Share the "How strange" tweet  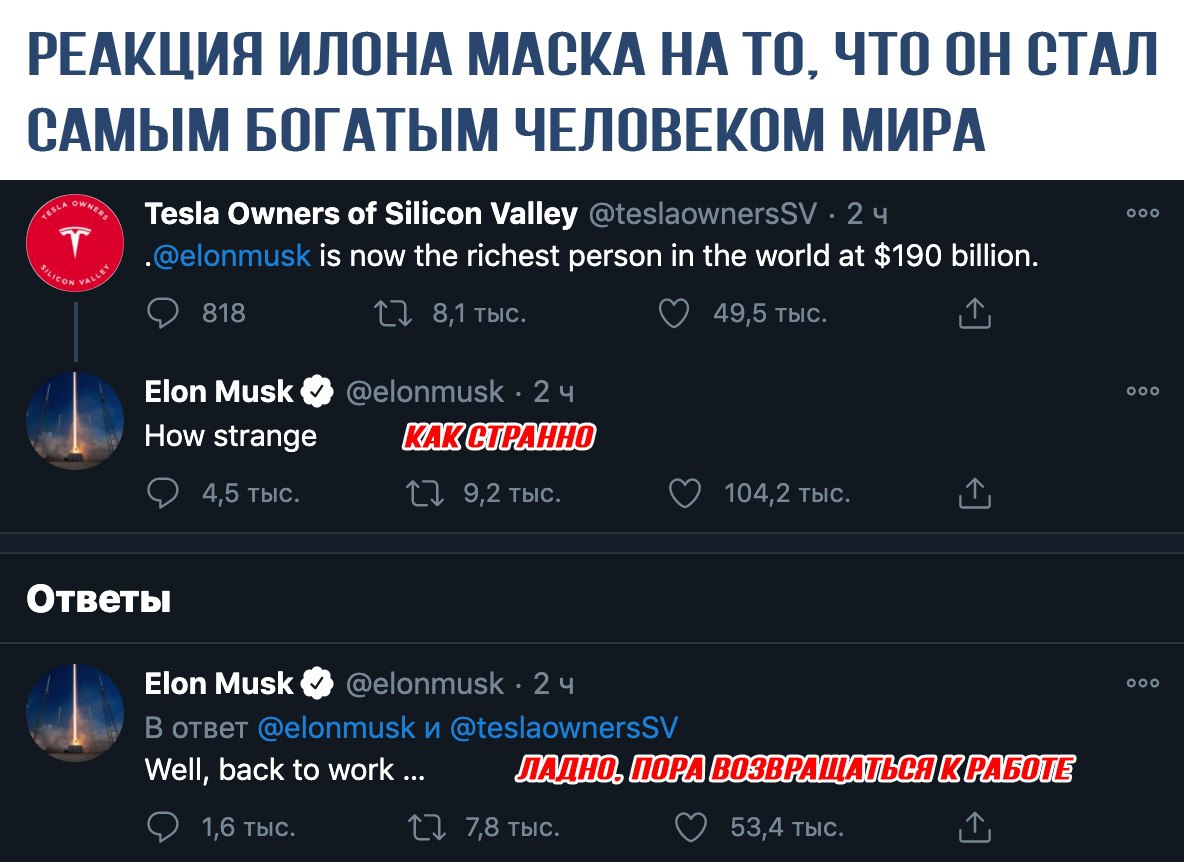[x=974, y=494]
